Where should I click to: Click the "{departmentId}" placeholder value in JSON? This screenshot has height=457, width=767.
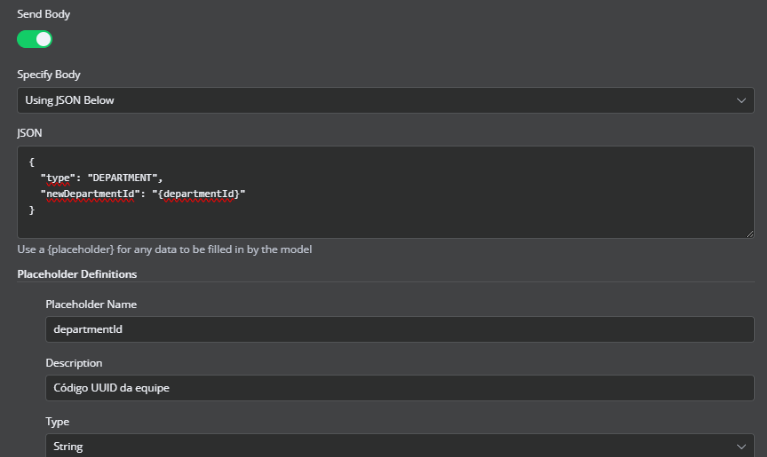198,192
